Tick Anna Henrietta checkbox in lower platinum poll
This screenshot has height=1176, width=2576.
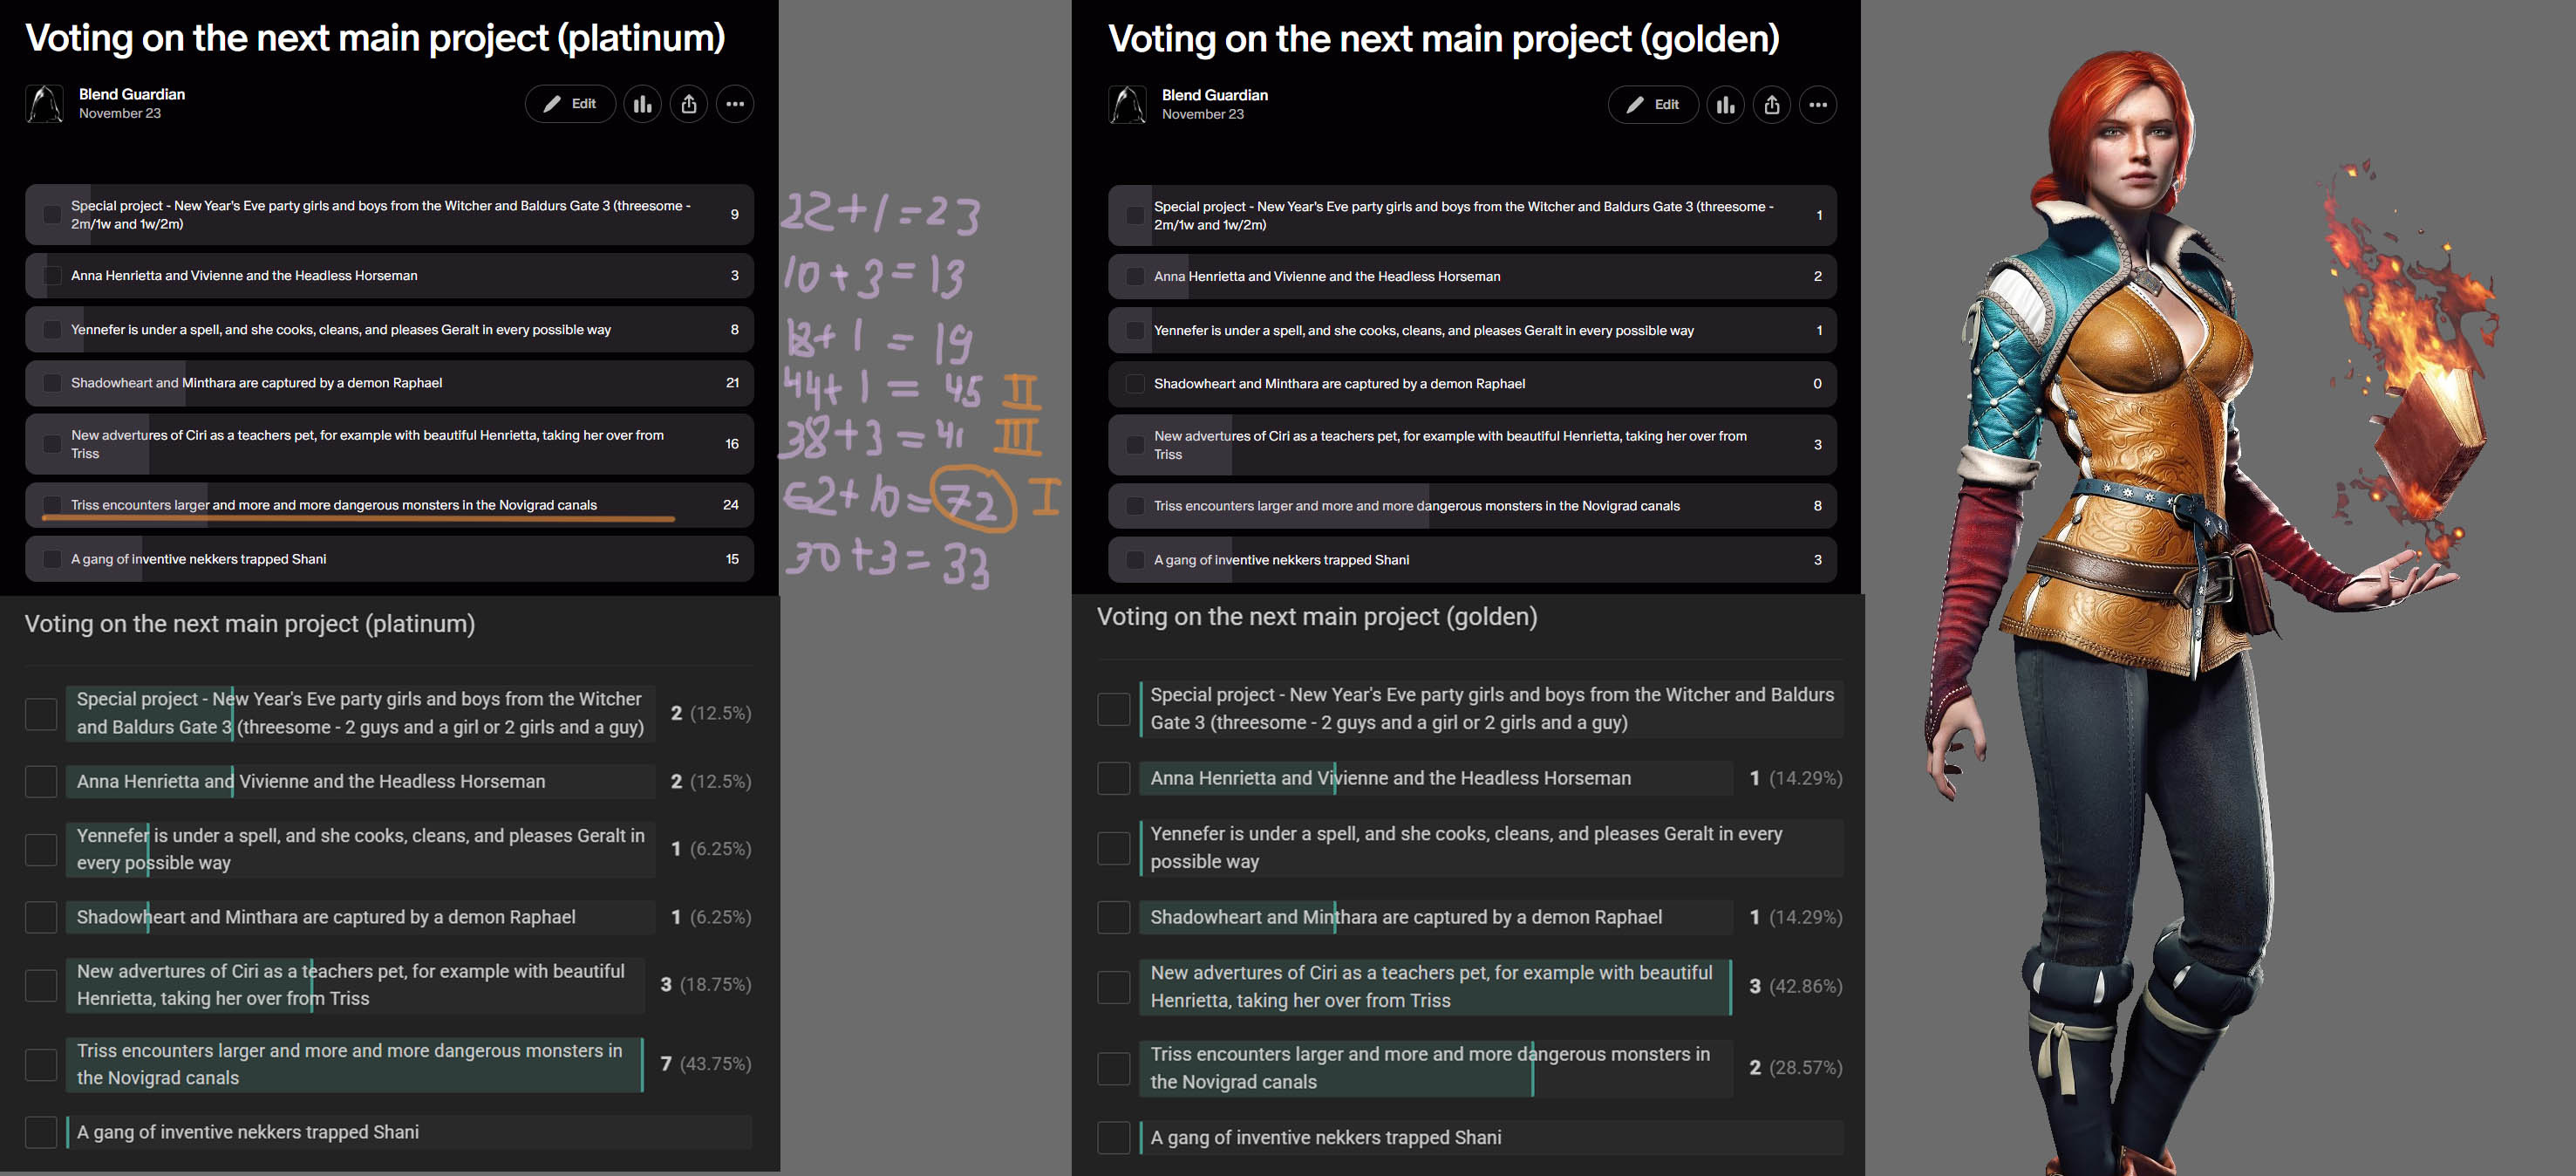[41, 782]
